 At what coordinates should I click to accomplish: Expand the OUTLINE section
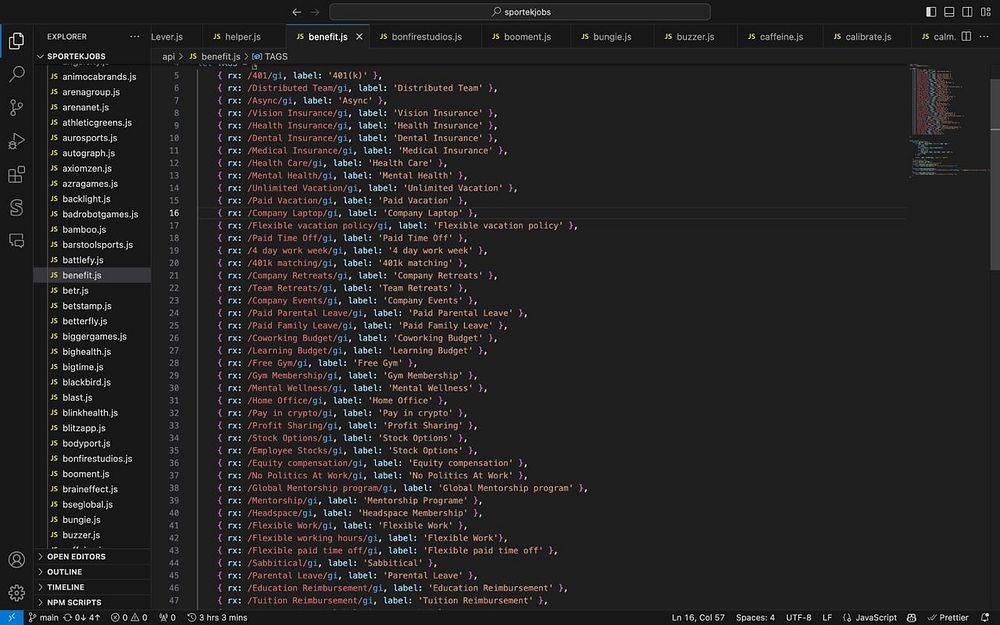pyautogui.click(x=92, y=572)
